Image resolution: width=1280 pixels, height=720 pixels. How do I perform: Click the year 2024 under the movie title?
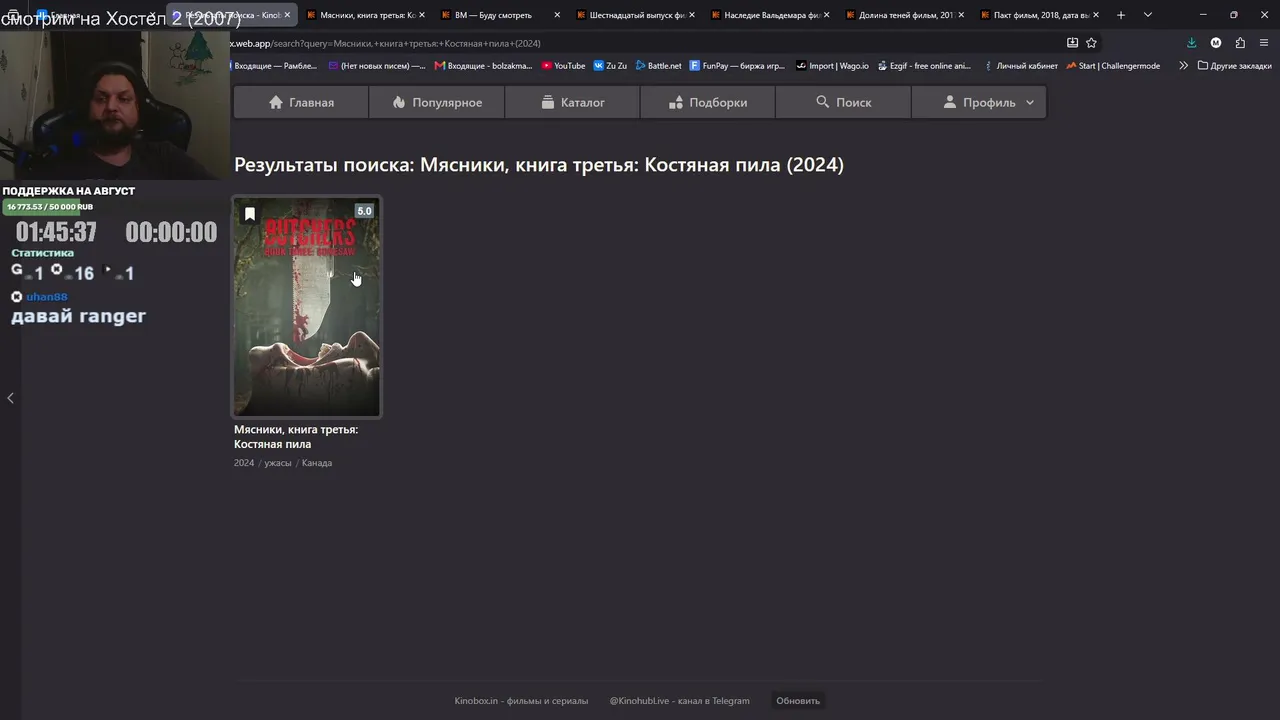[244, 463]
